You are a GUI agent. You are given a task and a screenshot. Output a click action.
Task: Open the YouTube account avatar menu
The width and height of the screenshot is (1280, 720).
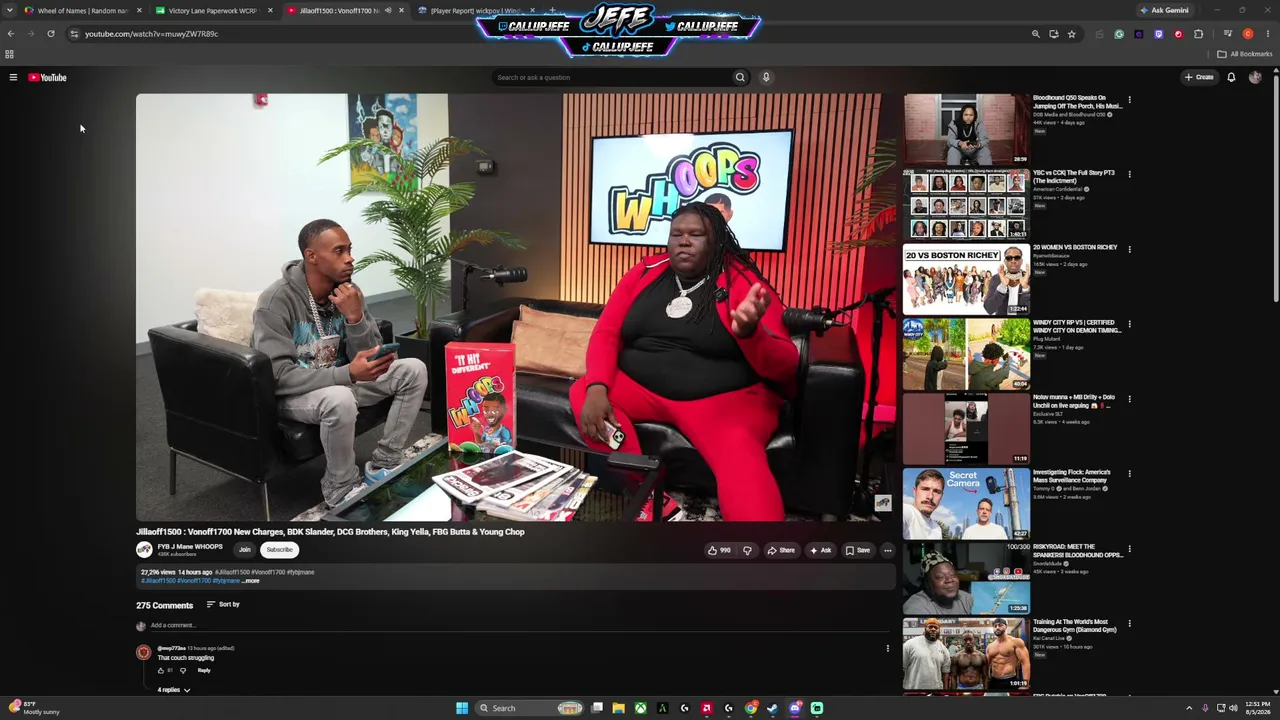coord(1255,77)
